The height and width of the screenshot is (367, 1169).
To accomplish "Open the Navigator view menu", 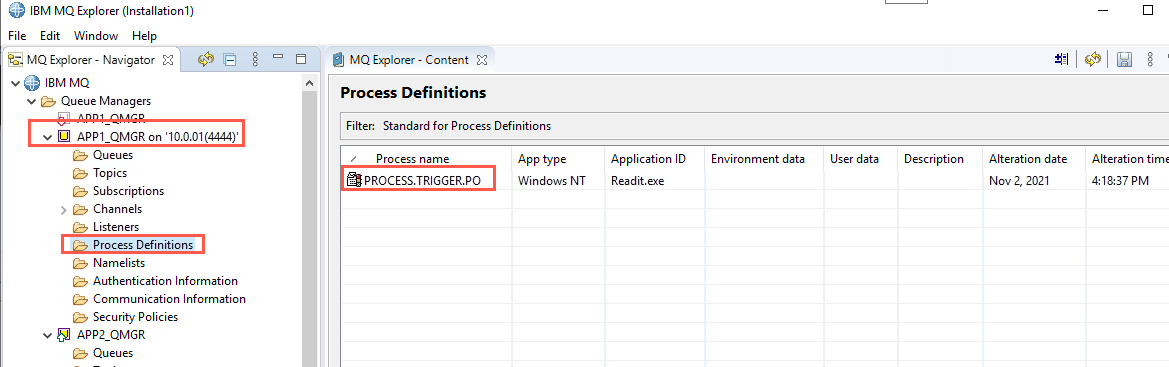I will pyautogui.click(x=255, y=59).
